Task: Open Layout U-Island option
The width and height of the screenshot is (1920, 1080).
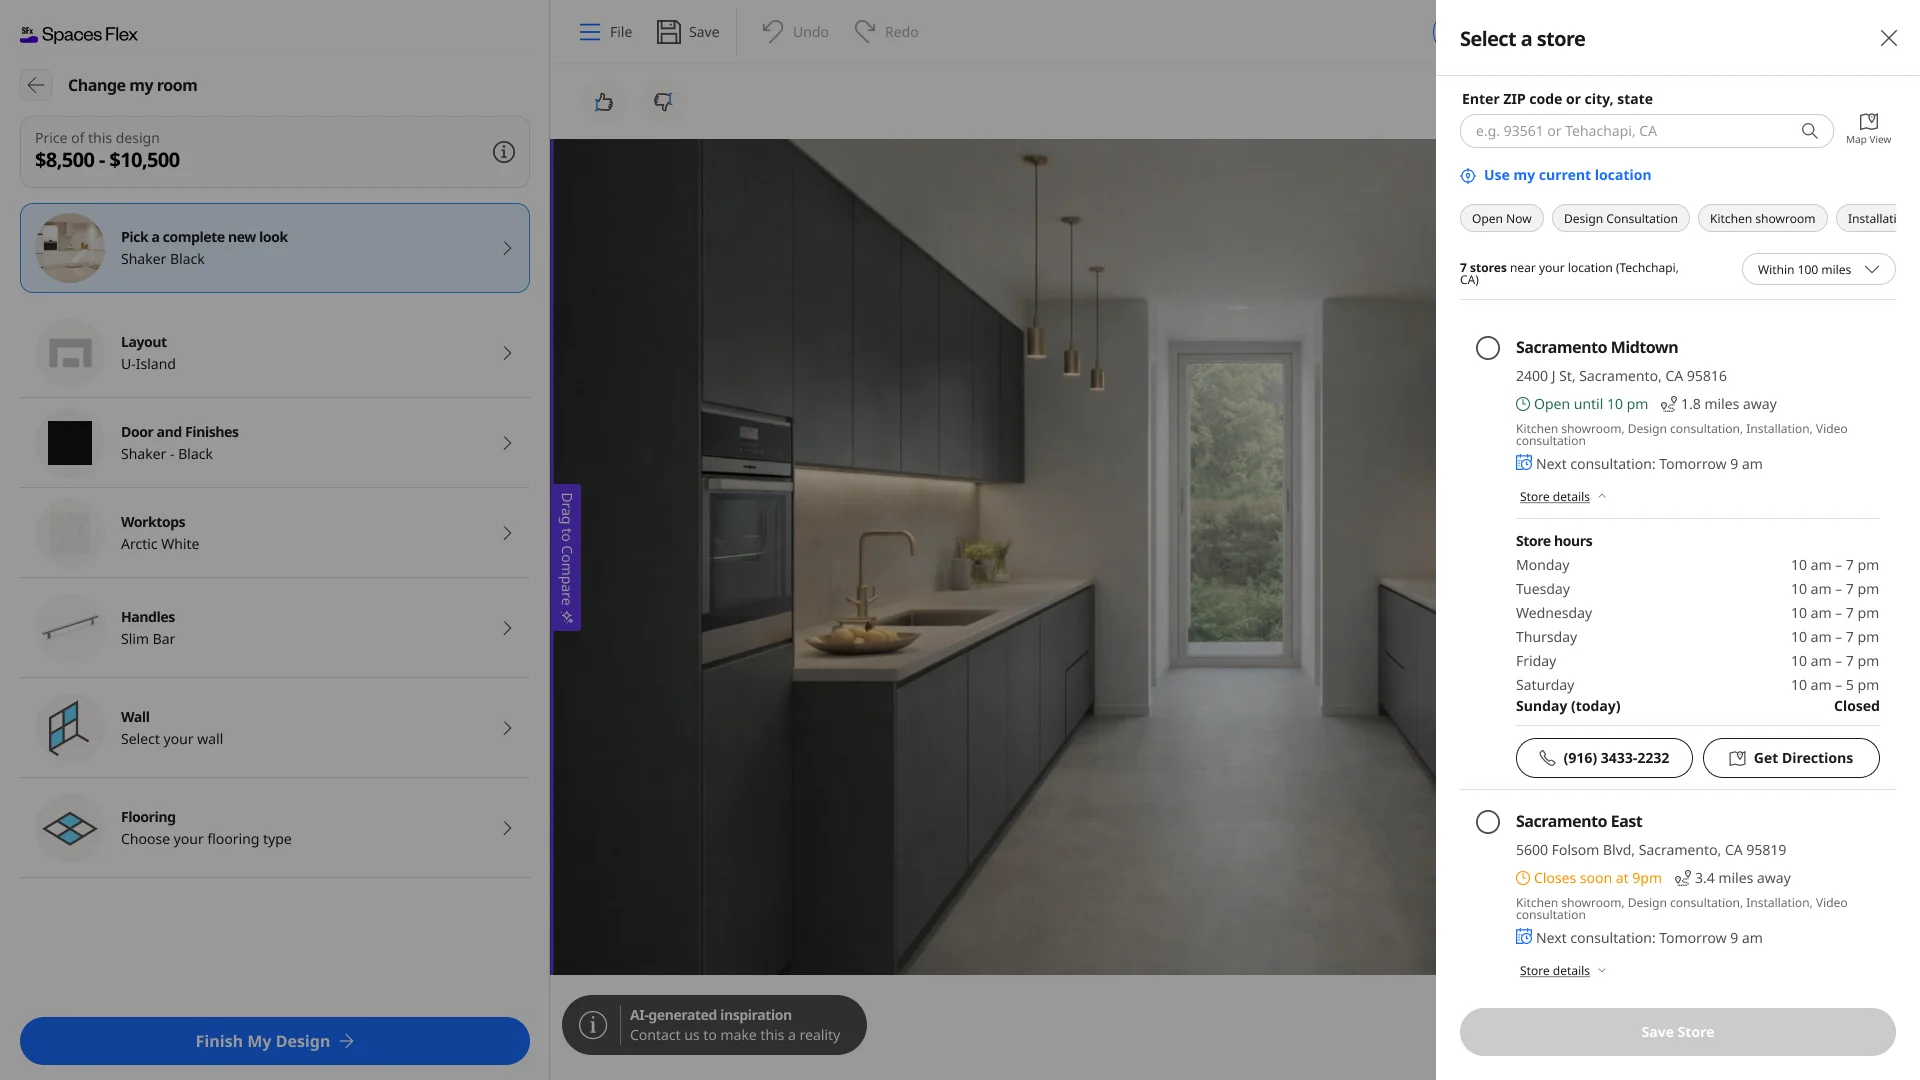Action: (x=275, y=353)
